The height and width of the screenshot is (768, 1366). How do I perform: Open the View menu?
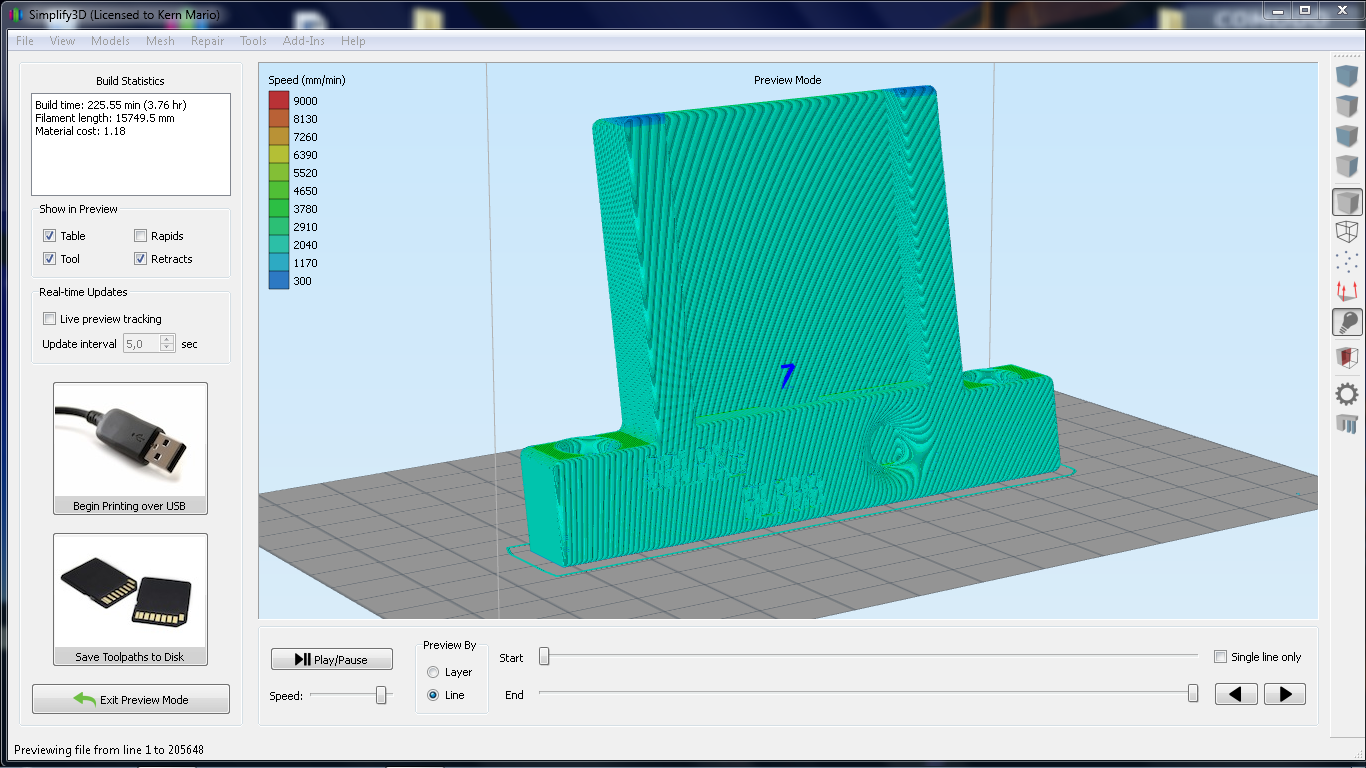[62, 41]
